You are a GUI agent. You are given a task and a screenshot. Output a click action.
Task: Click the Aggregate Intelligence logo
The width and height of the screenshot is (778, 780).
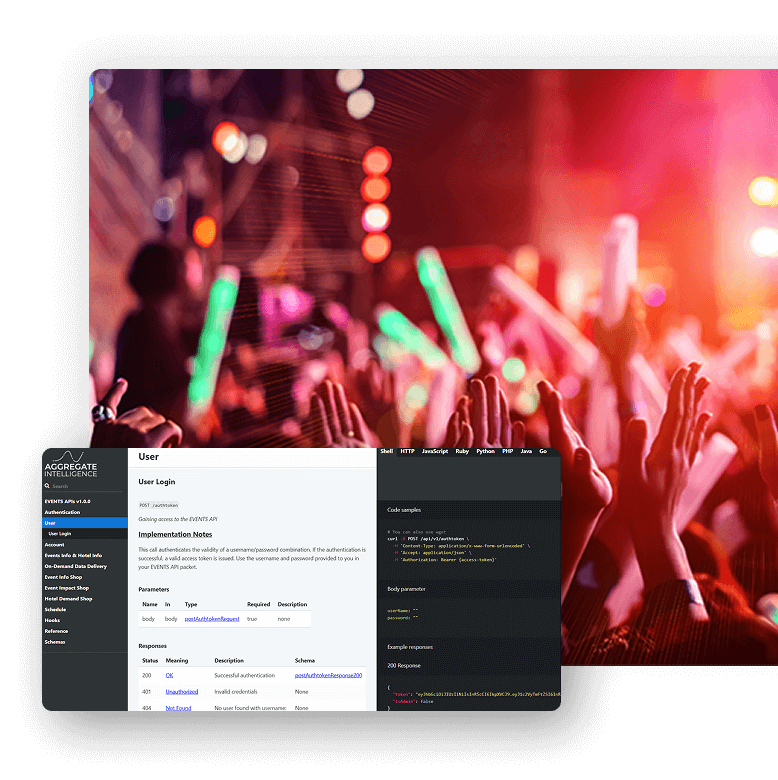click(x=71, y=465)
